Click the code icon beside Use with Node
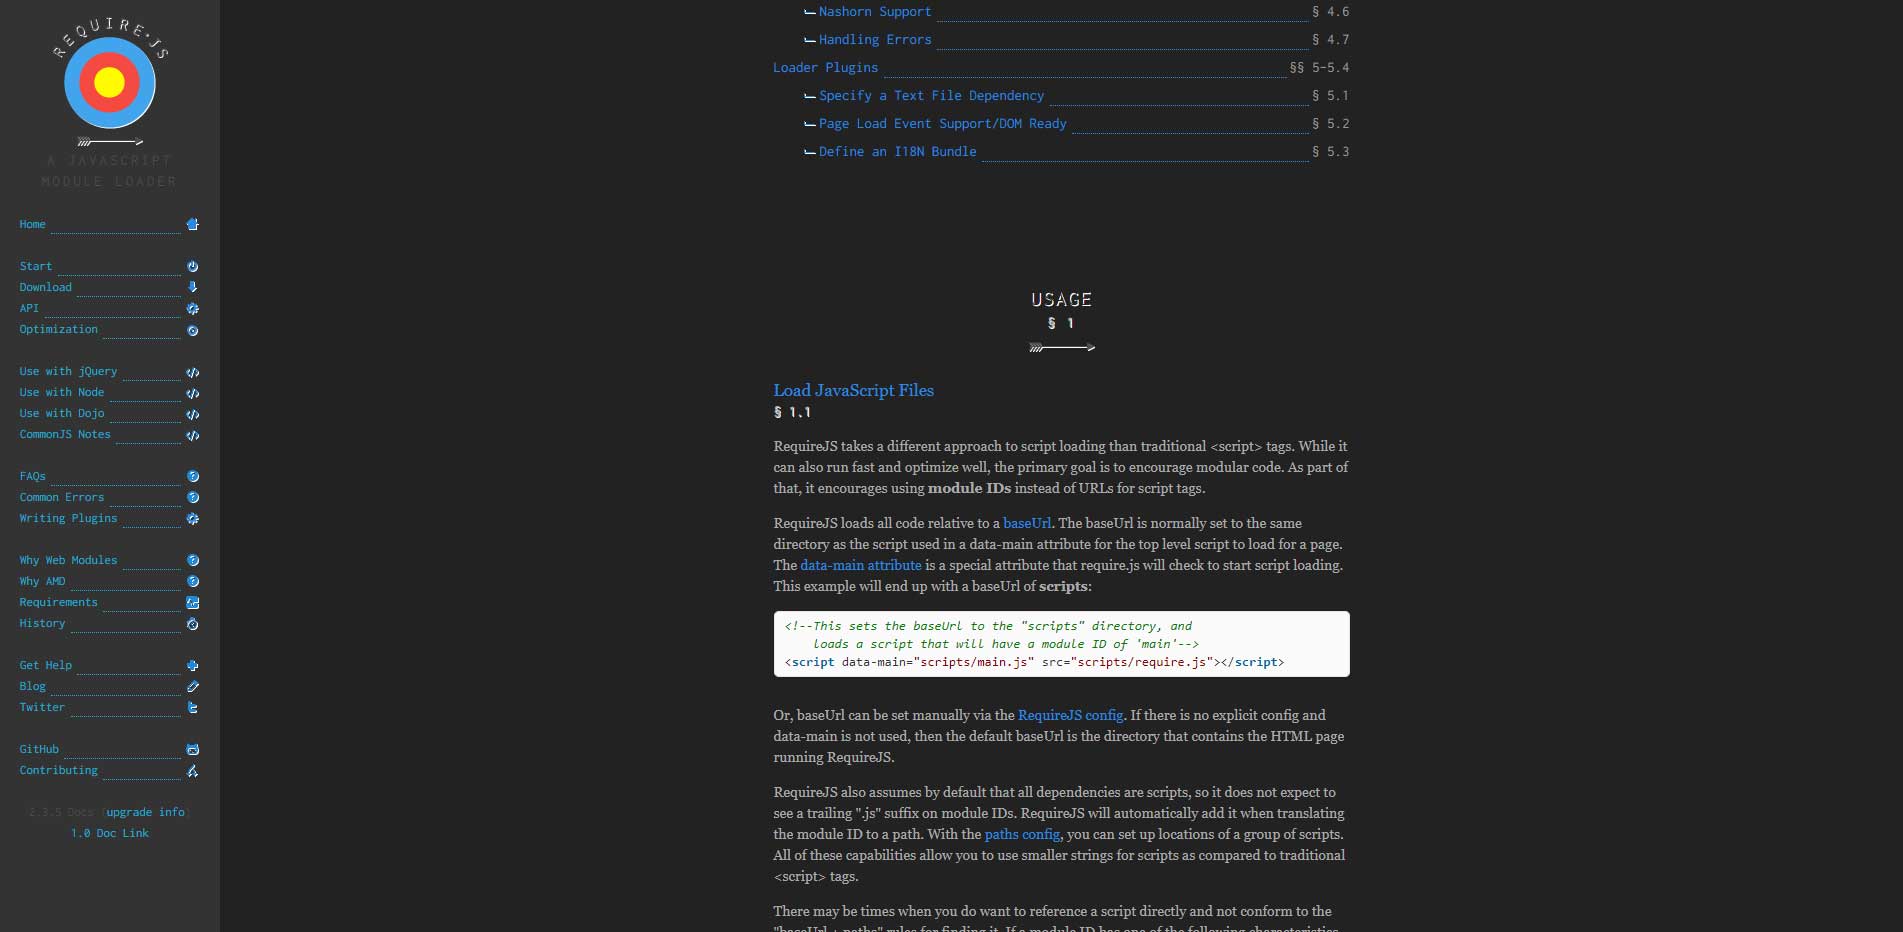The height and width of the screenshot is (932, 1903). [193, 393]
